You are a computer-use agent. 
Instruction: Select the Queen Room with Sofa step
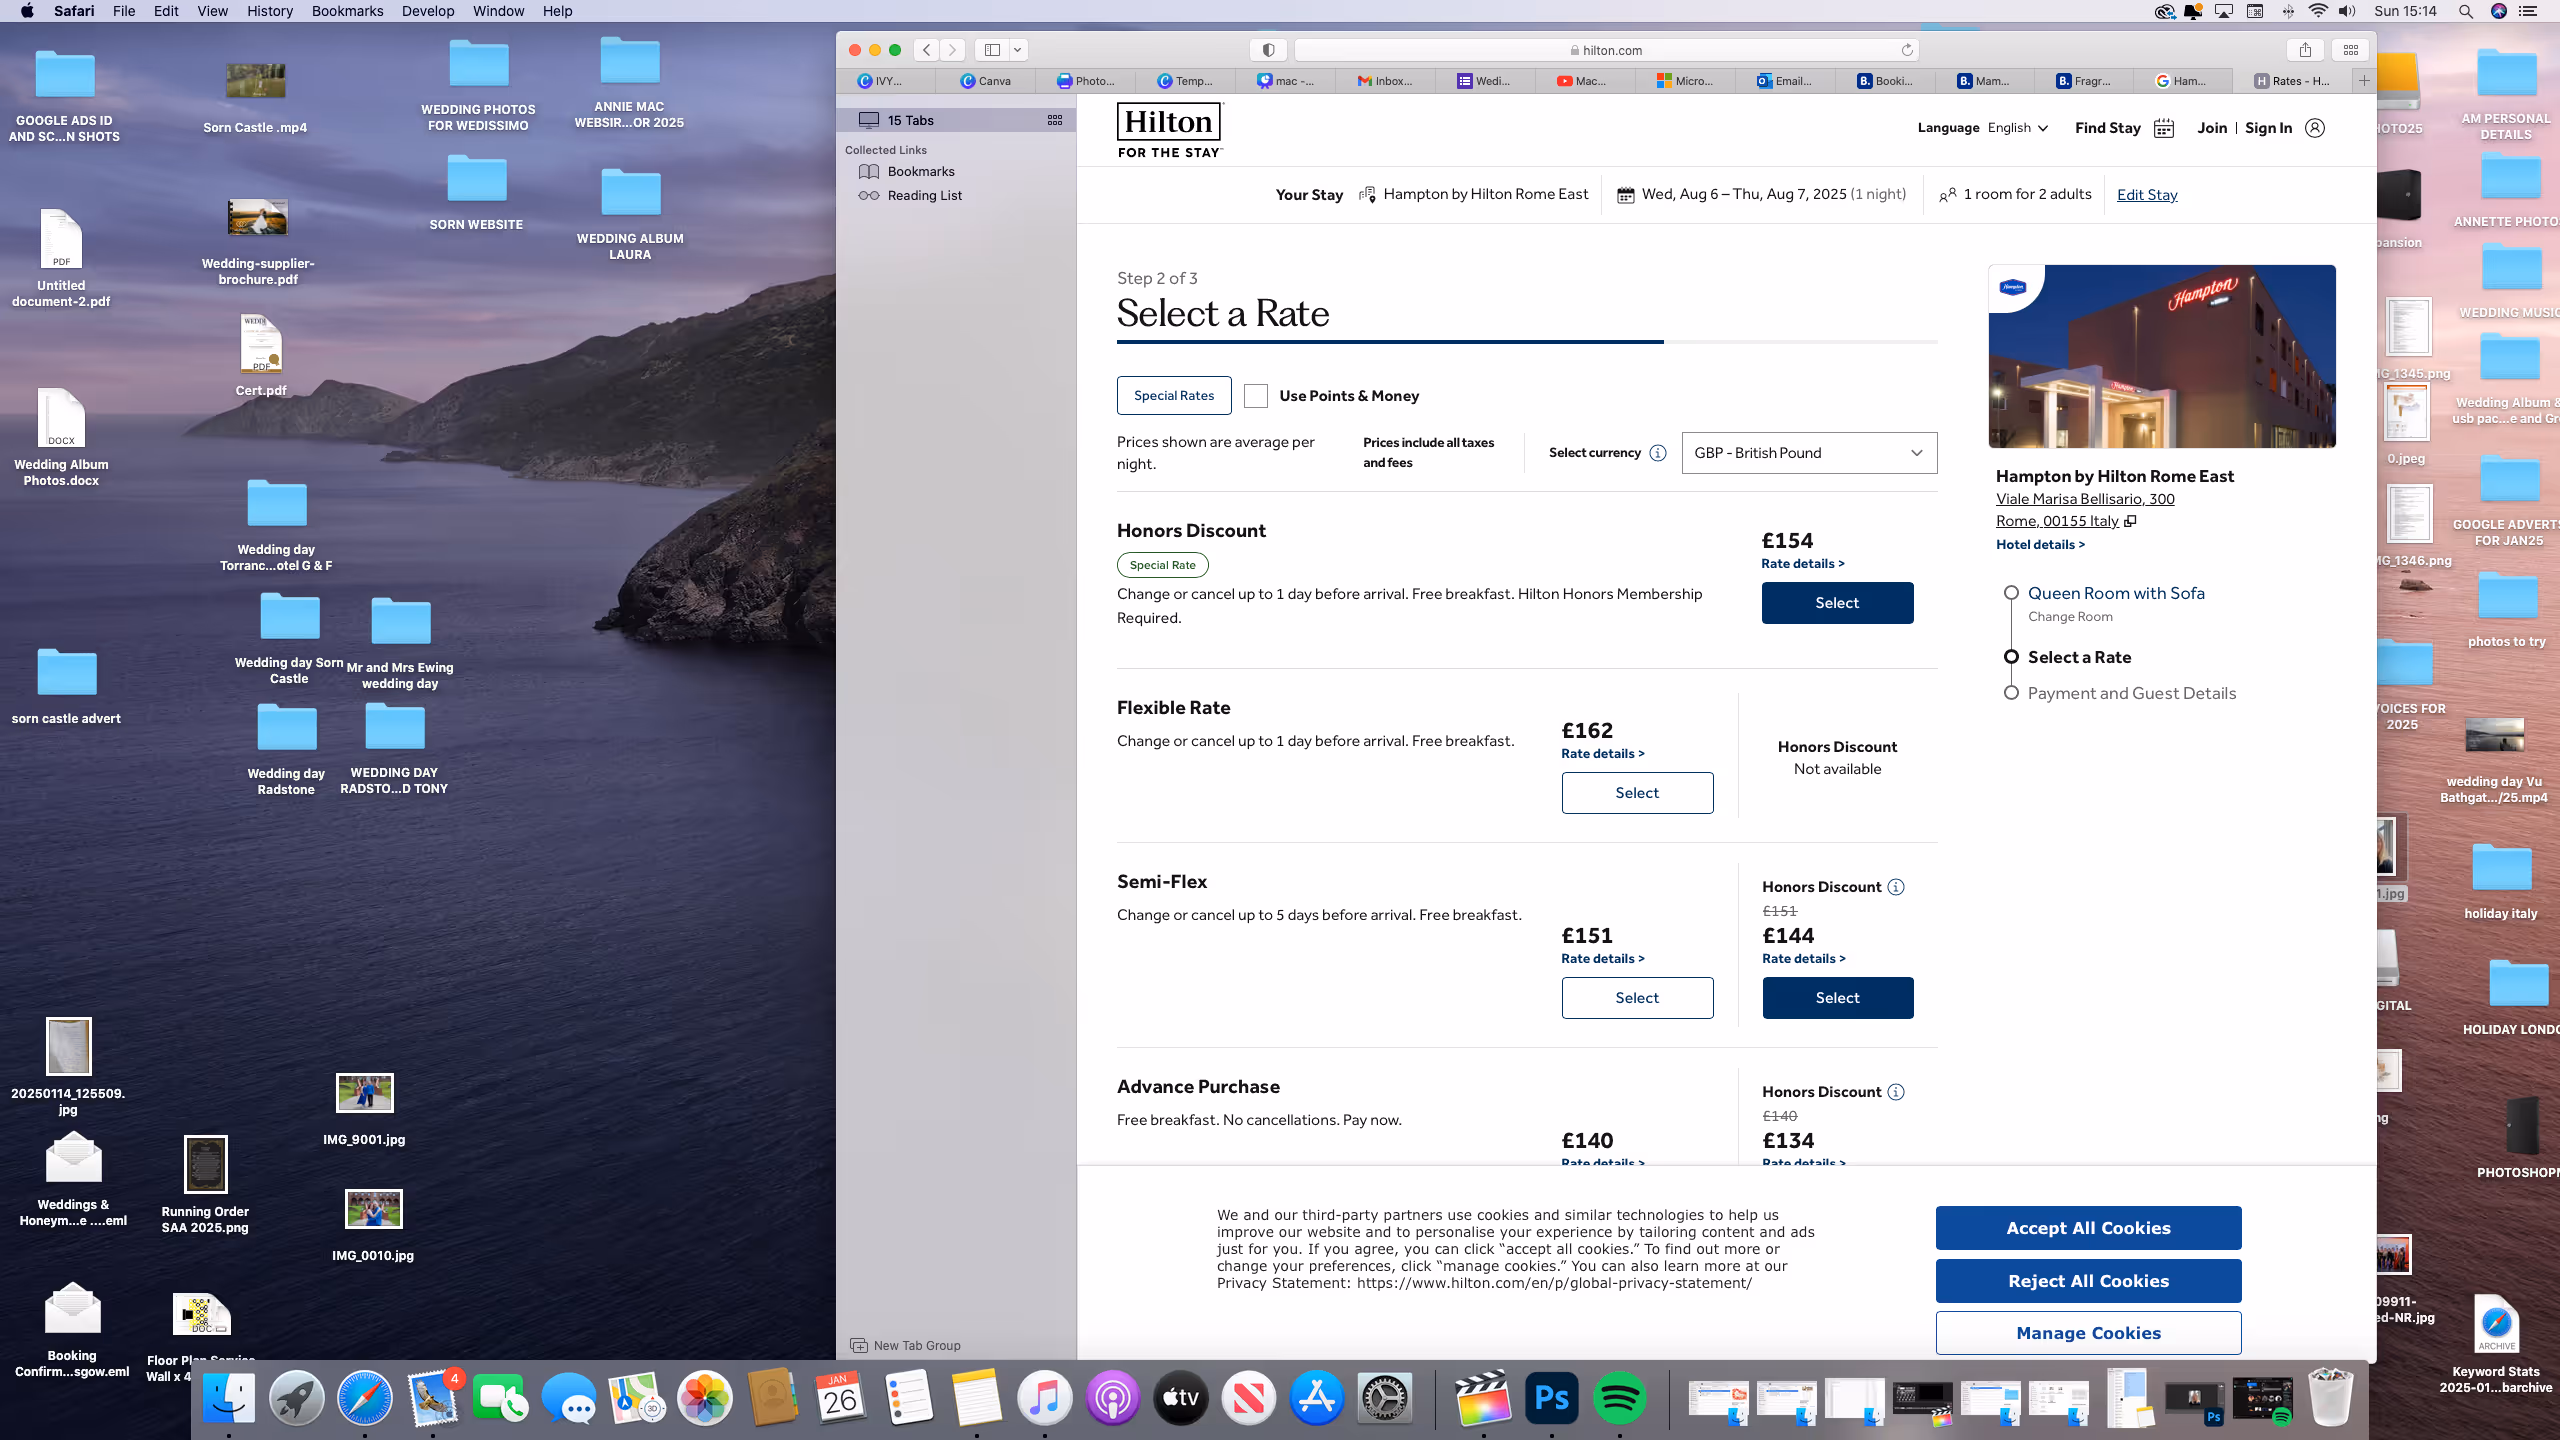(x=2115, y=593)
